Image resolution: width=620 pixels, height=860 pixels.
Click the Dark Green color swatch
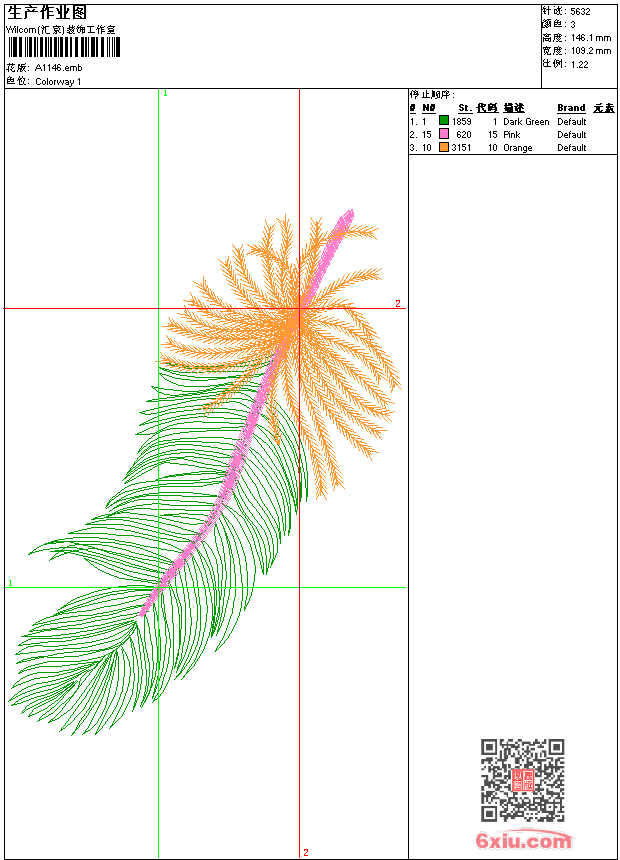443,121
